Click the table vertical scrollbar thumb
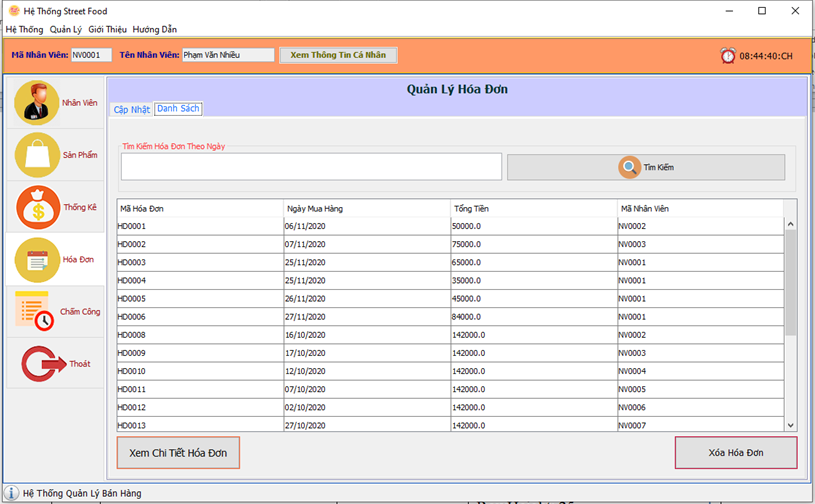Viewport: 815px width, 504px height. click(x=790, y=282)
